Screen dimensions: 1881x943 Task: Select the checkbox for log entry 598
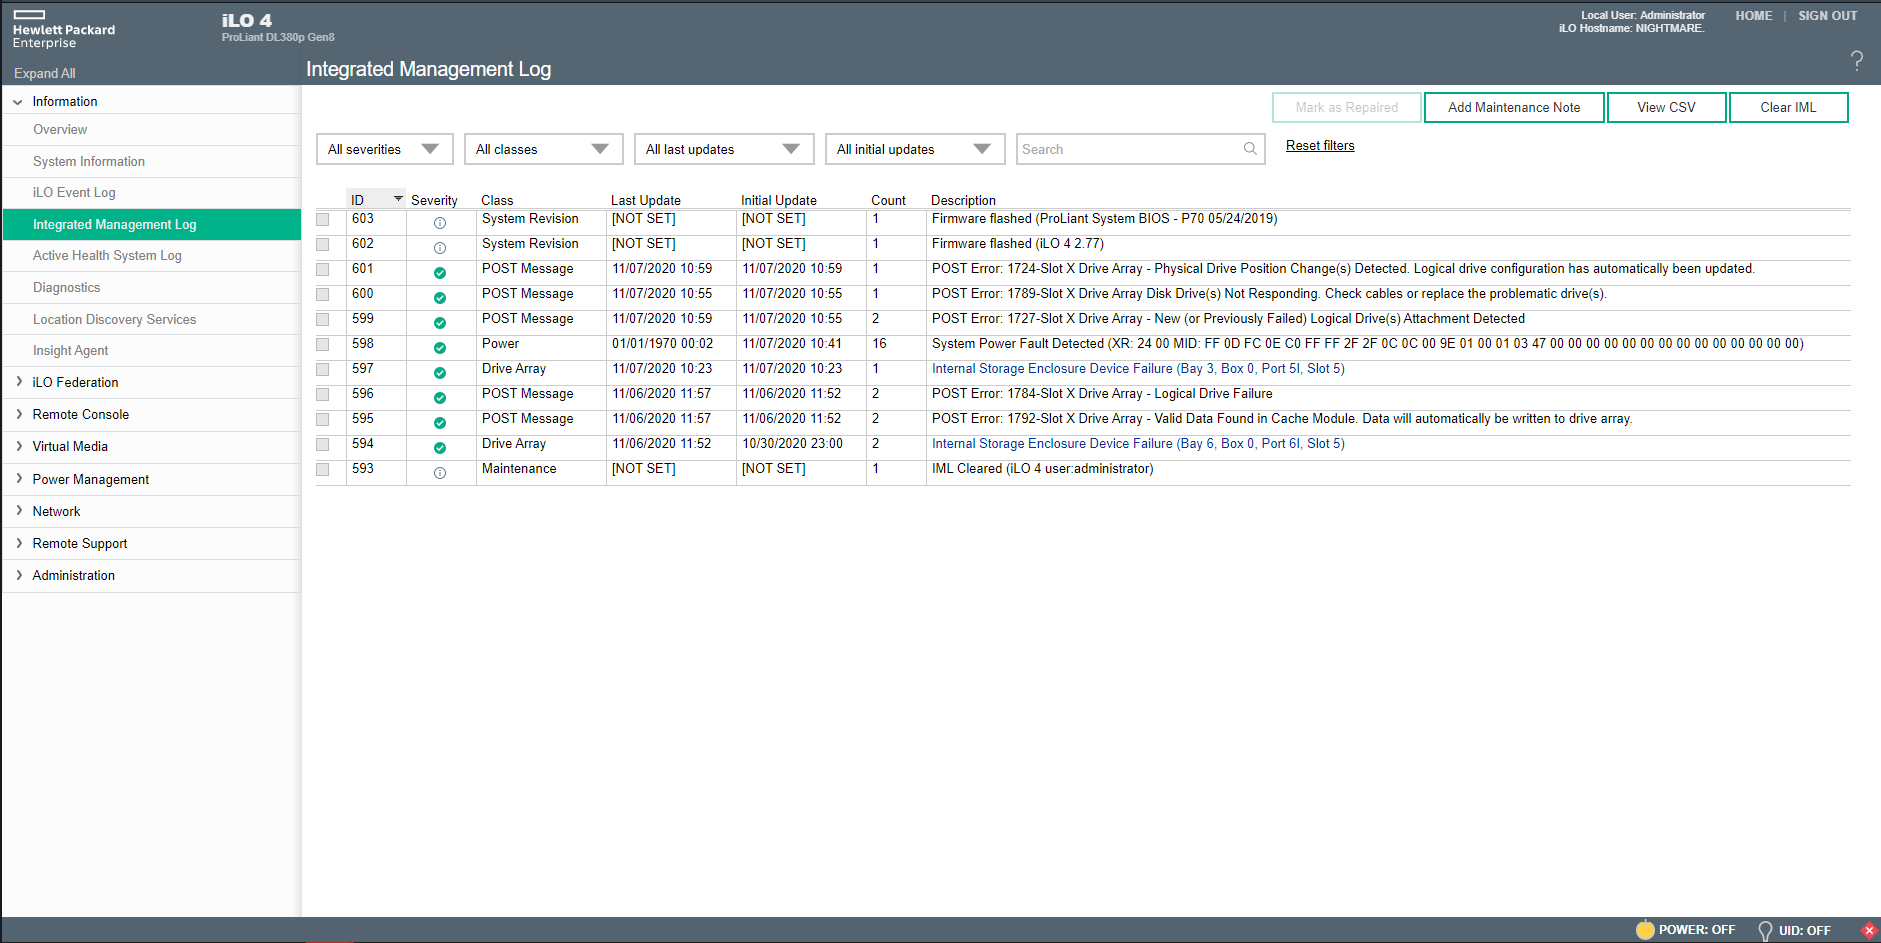323,344
